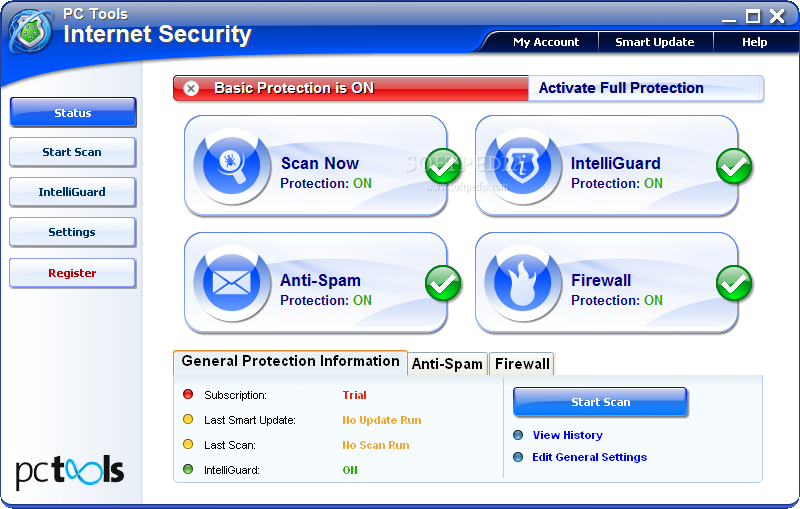Click the Edit General Settings link

tap(589, 457)
